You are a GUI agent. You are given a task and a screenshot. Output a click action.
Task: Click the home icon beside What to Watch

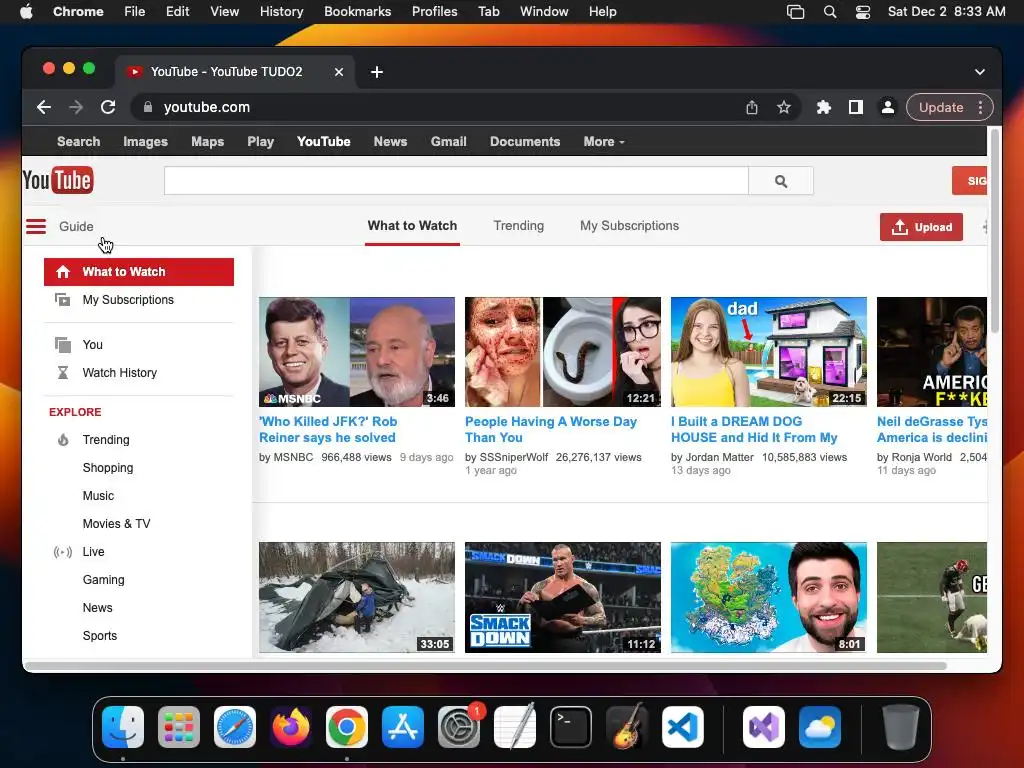tap(63, 272)
